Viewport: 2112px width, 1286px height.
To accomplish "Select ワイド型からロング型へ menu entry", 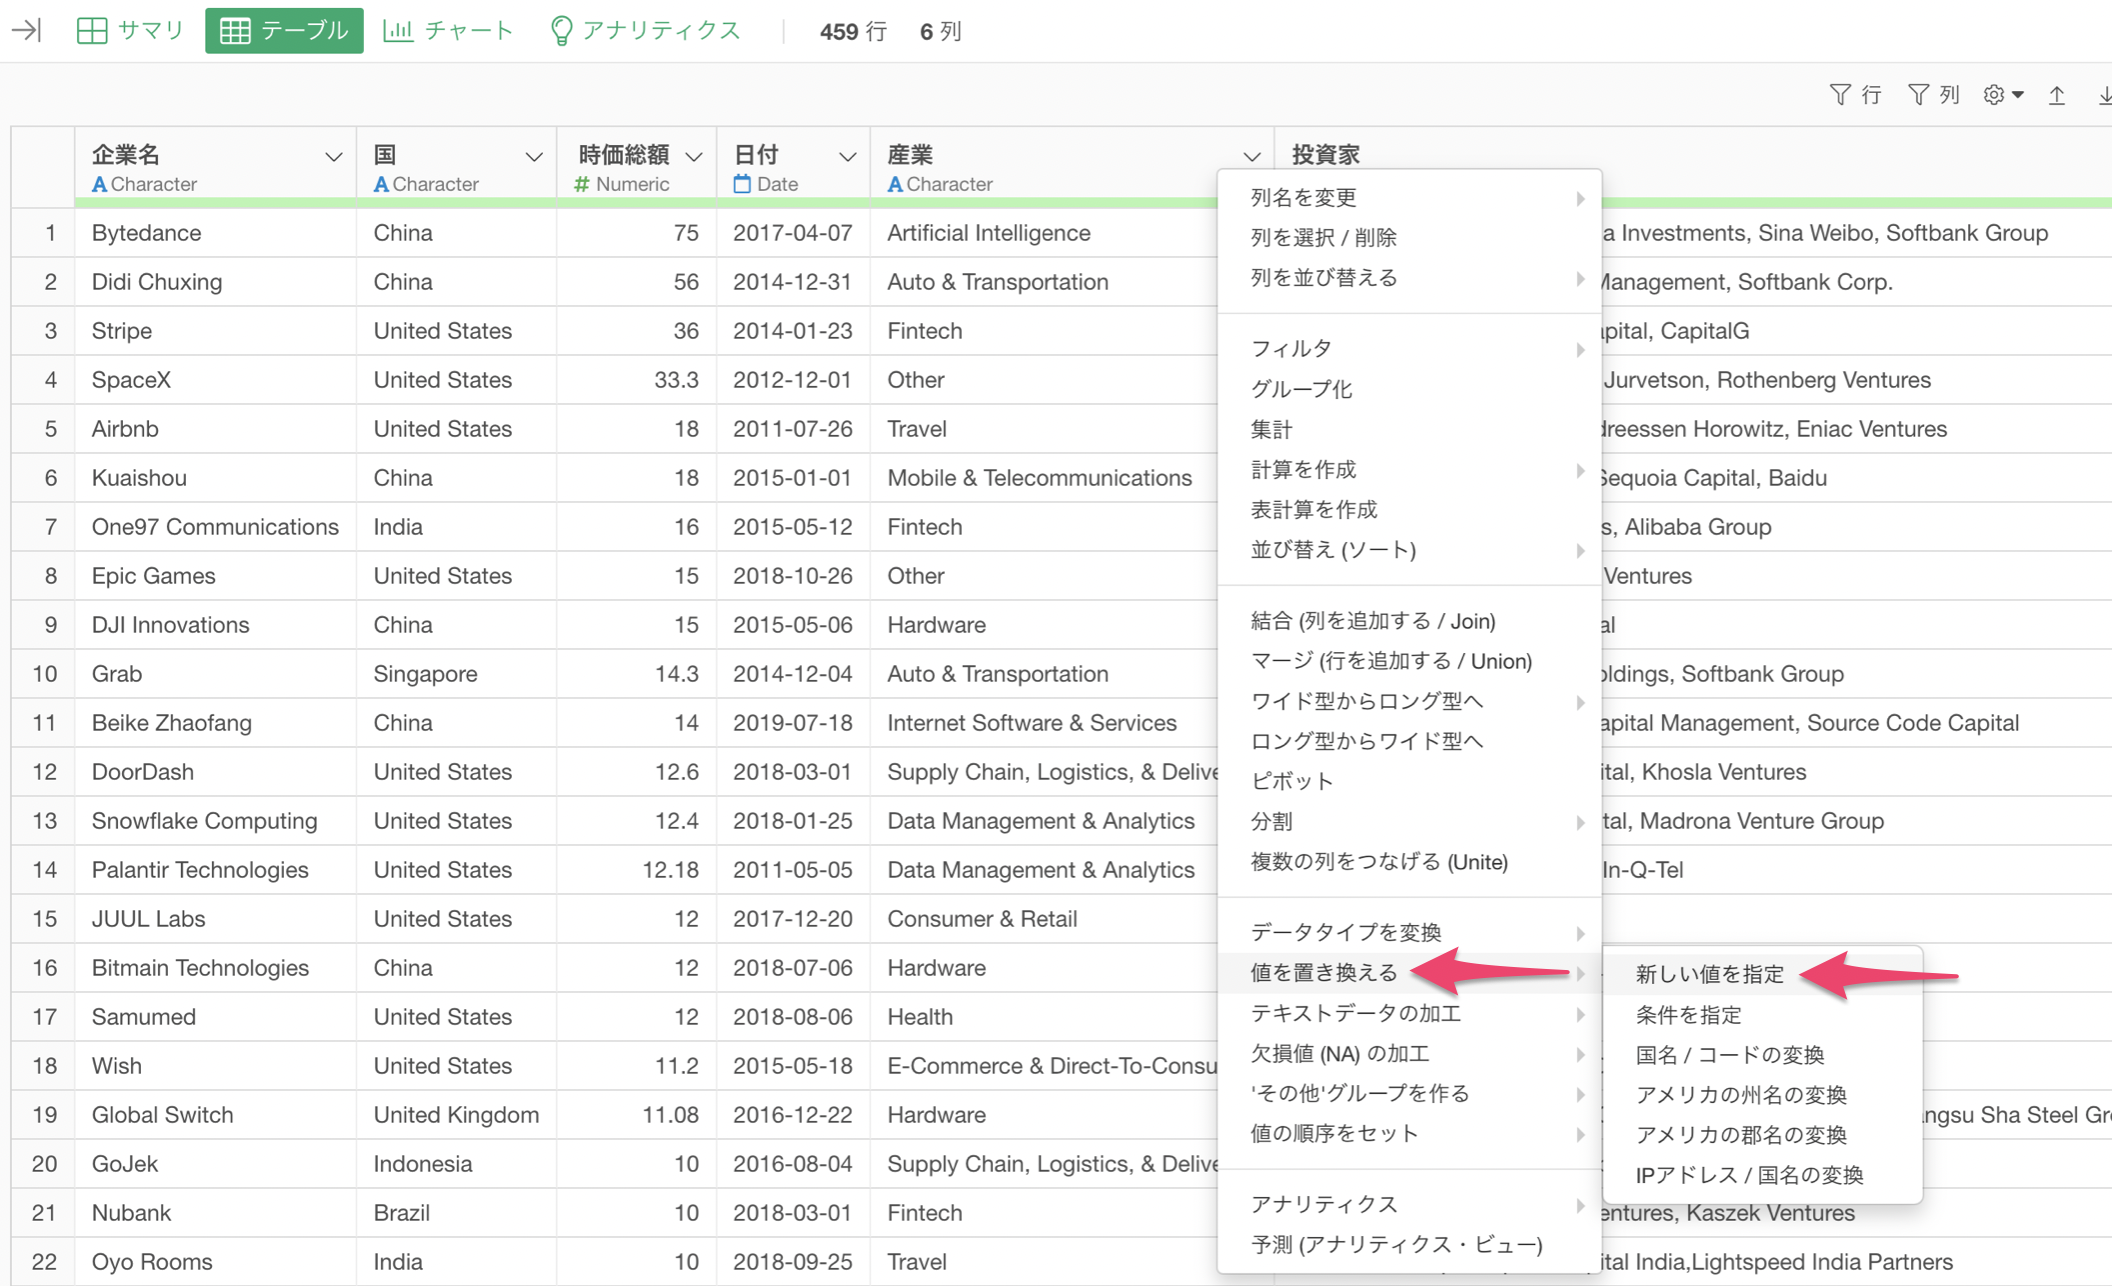I will coord(1409,700).
